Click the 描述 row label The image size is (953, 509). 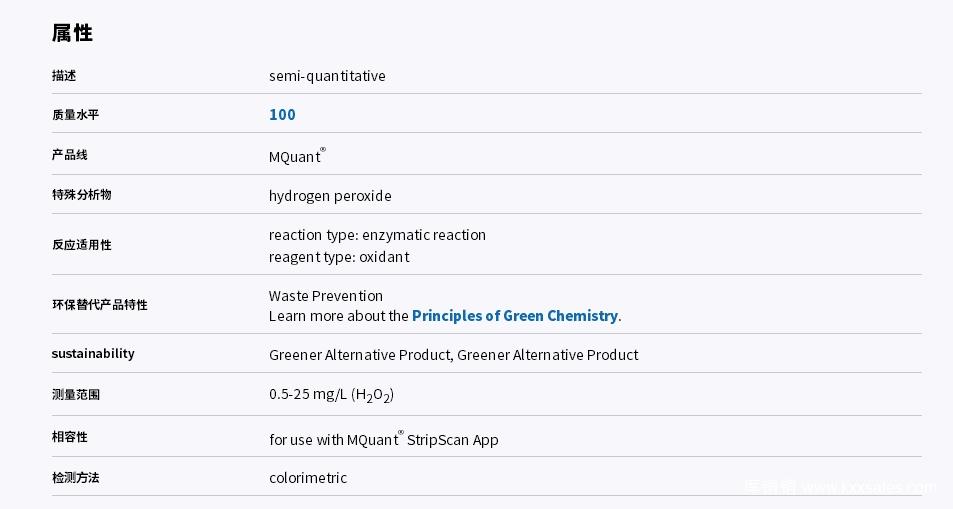(64, 75)
